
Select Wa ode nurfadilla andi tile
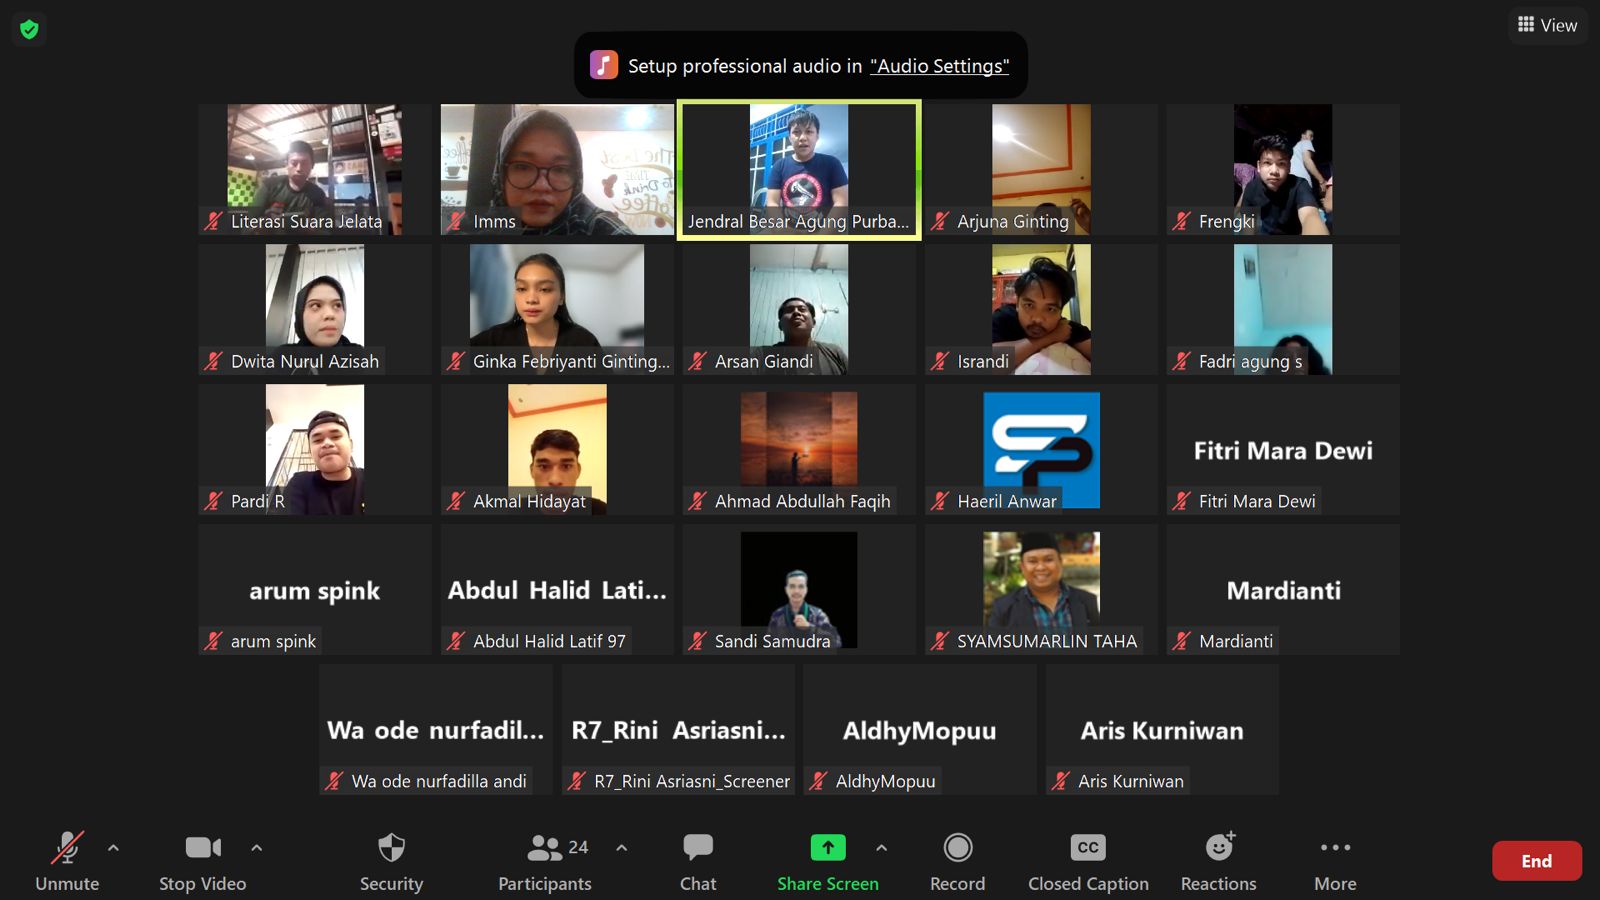click(436, 730)
